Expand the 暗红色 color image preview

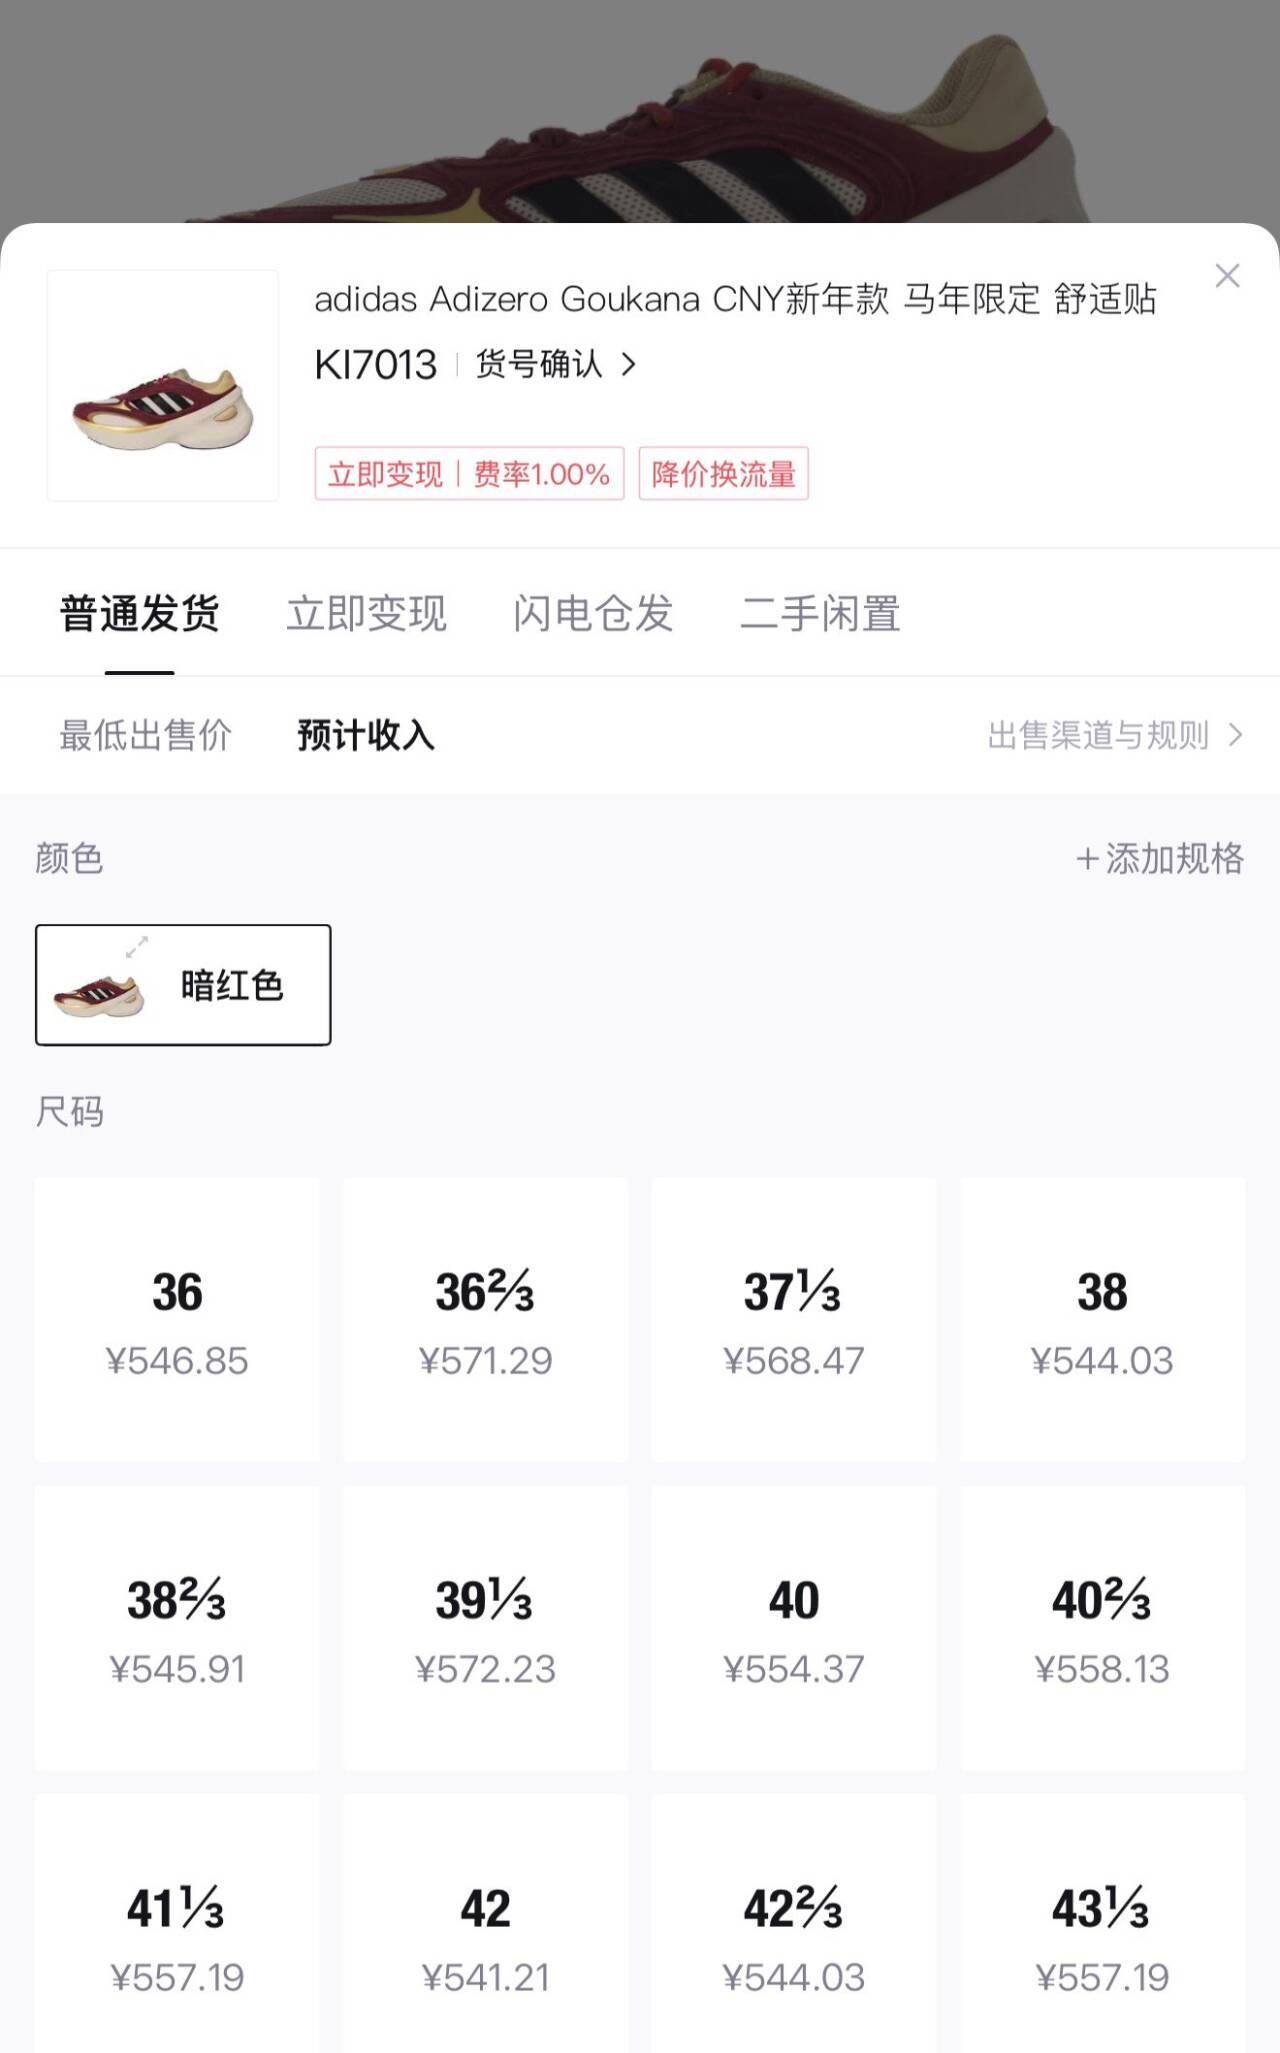[137, 946]
